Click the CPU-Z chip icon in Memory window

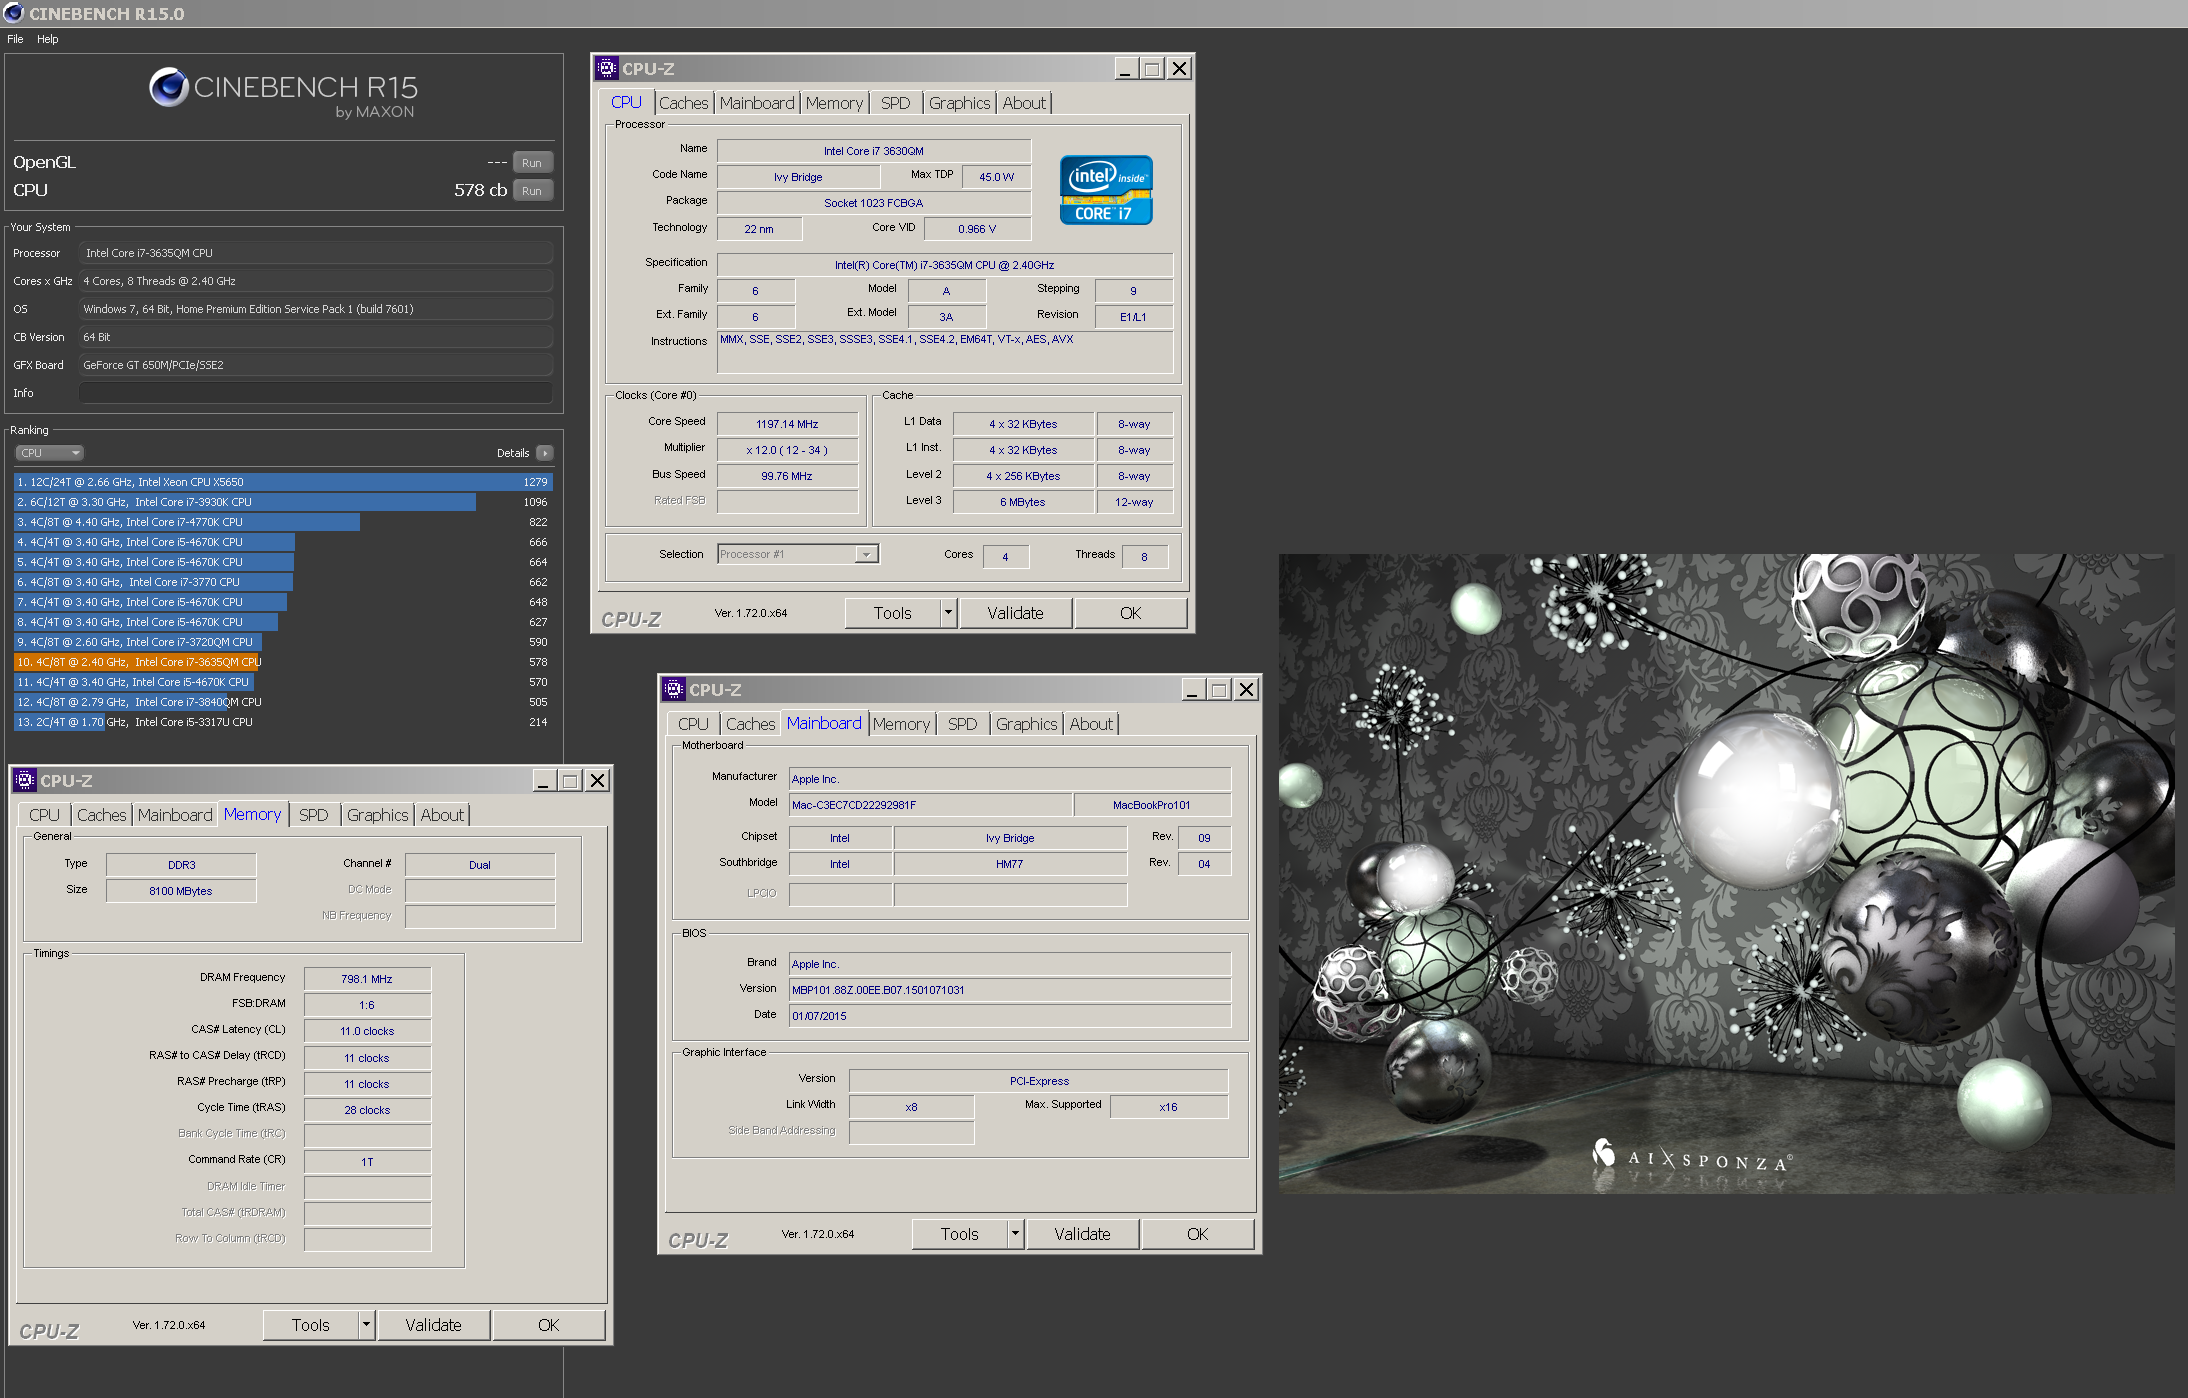coord(25,780)
